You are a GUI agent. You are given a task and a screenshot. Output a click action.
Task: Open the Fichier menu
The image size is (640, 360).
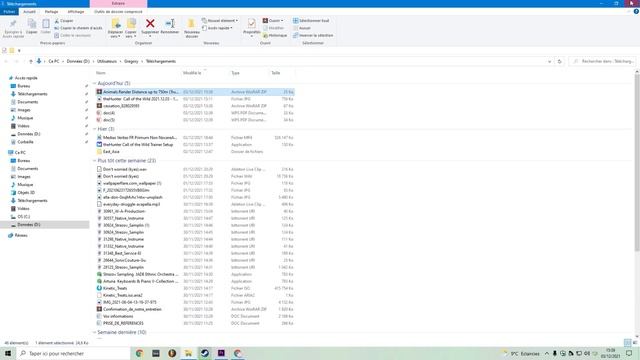[9, 12]
